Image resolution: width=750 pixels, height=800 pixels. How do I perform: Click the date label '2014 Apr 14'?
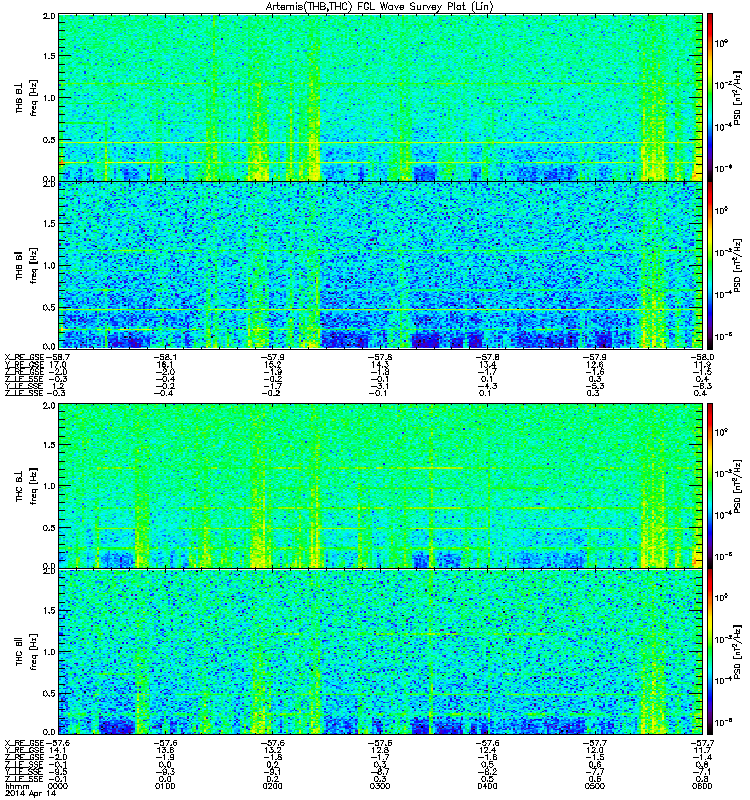tap(31, 793)
